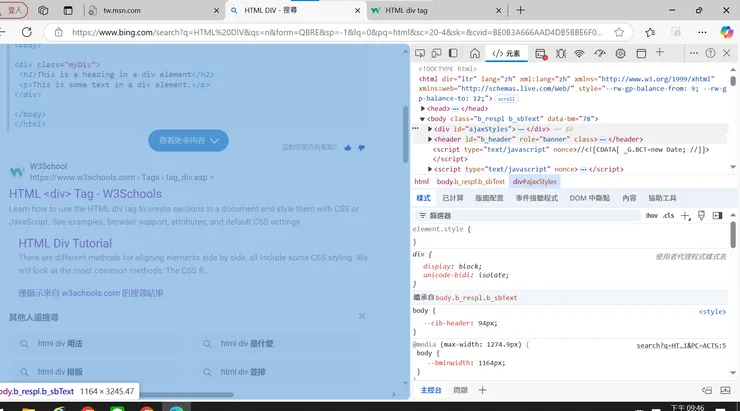Open HTML <div> Tag - W3Schools link

tap(85, 194)
